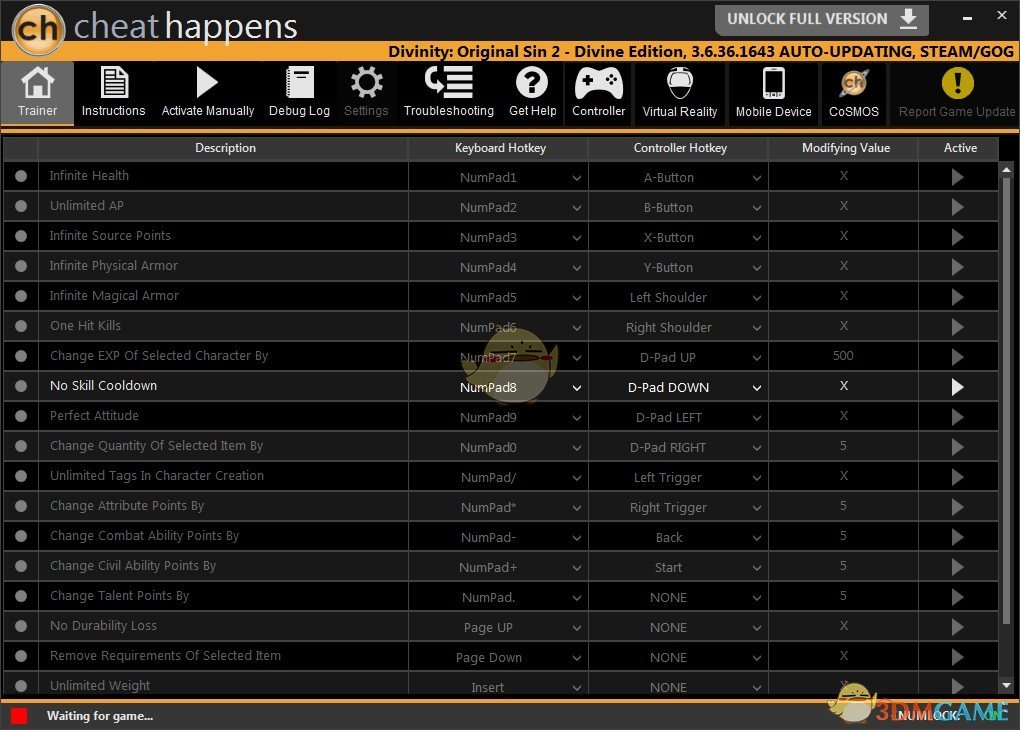Toggle Unlimited AP status dot
Screen dimensions: 1020x730
21,206
